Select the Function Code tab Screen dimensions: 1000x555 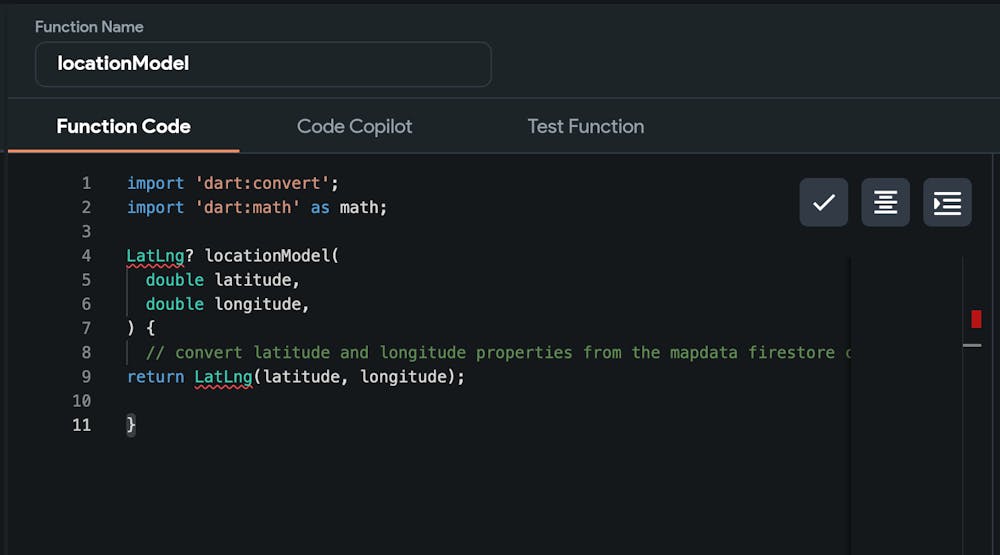coord(123,126)
